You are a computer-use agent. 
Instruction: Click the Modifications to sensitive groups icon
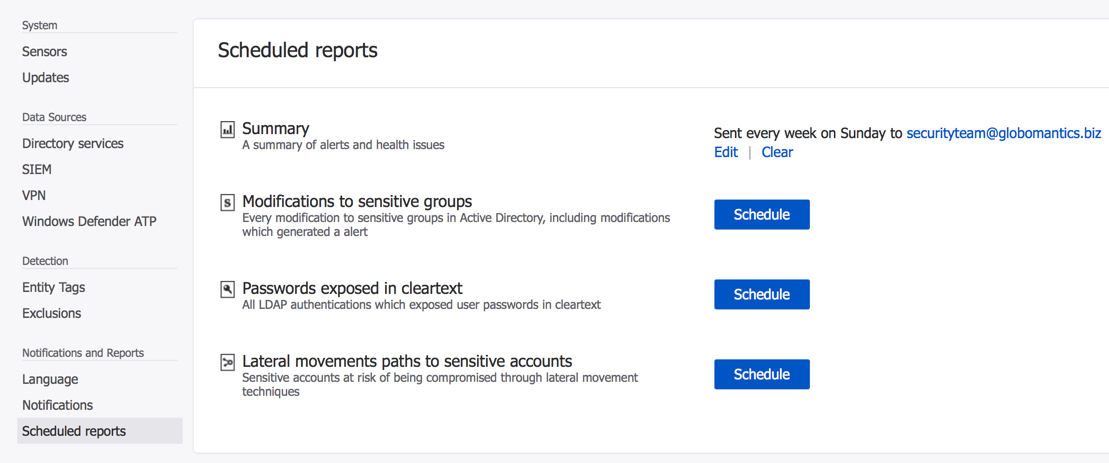coord(227,202)
